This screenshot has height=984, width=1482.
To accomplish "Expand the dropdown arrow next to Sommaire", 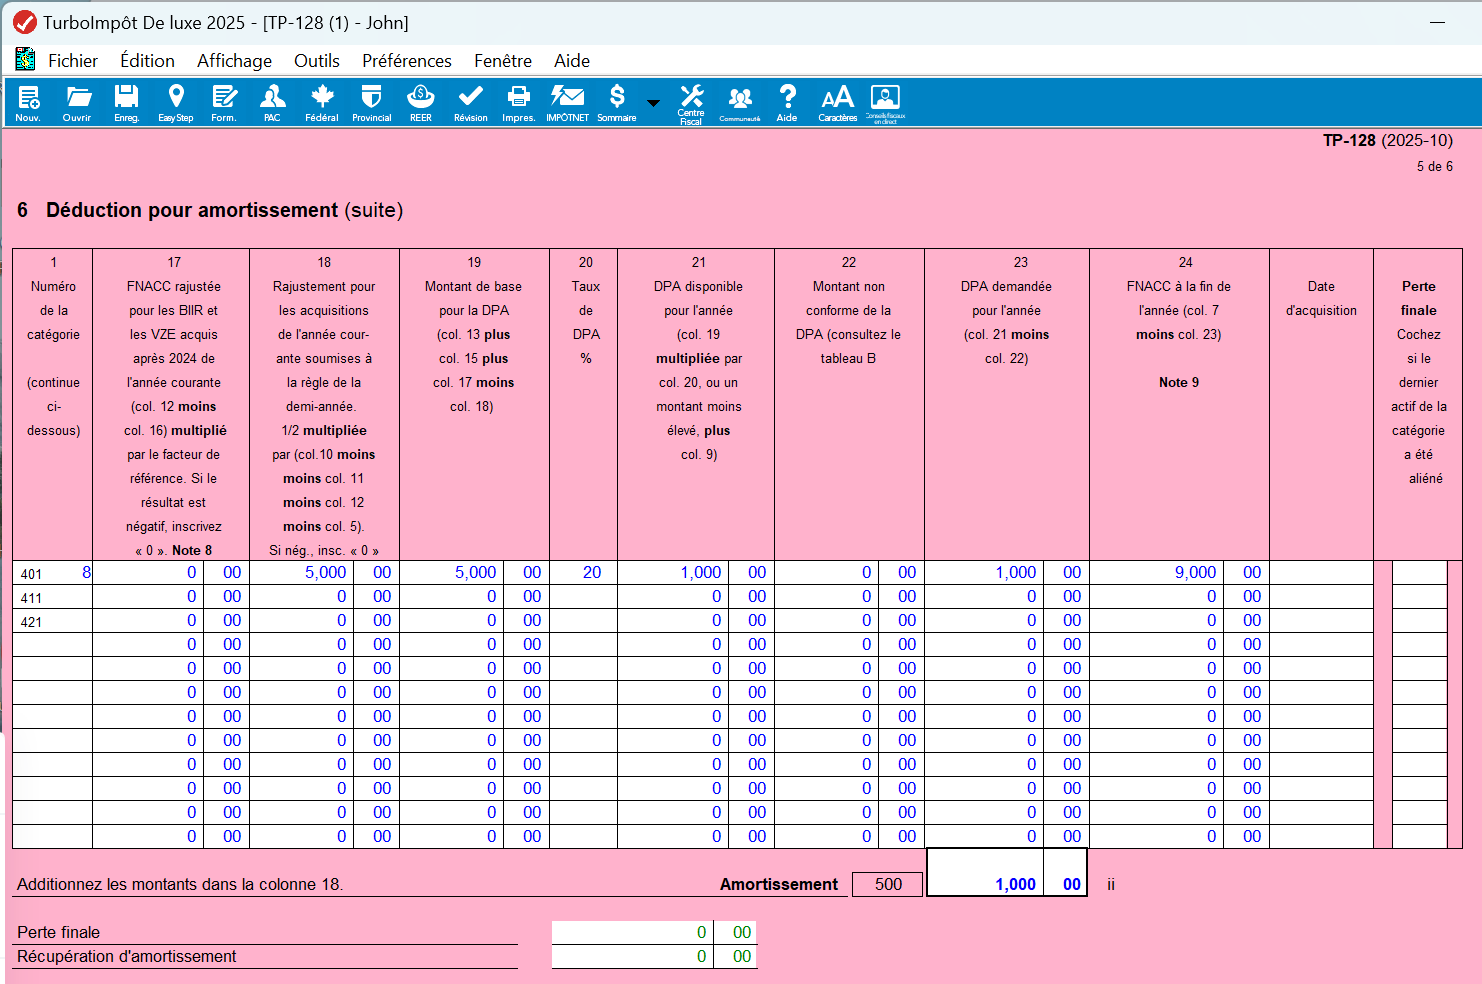I will 653,103.
